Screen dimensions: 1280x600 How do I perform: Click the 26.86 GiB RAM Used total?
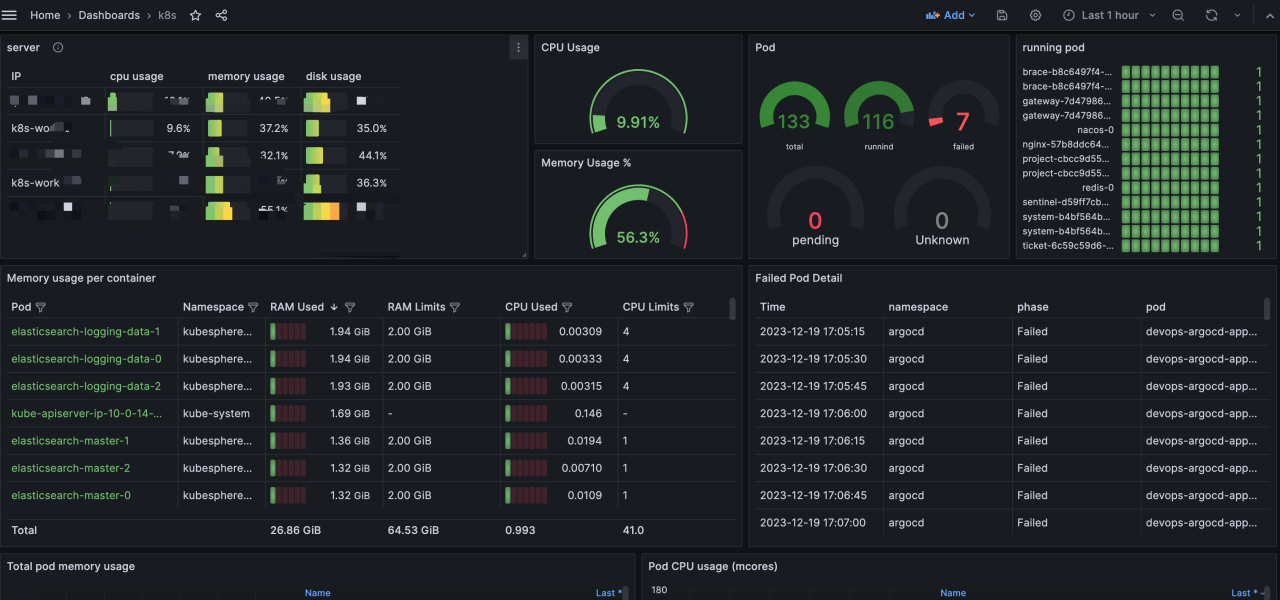[296, 530]
